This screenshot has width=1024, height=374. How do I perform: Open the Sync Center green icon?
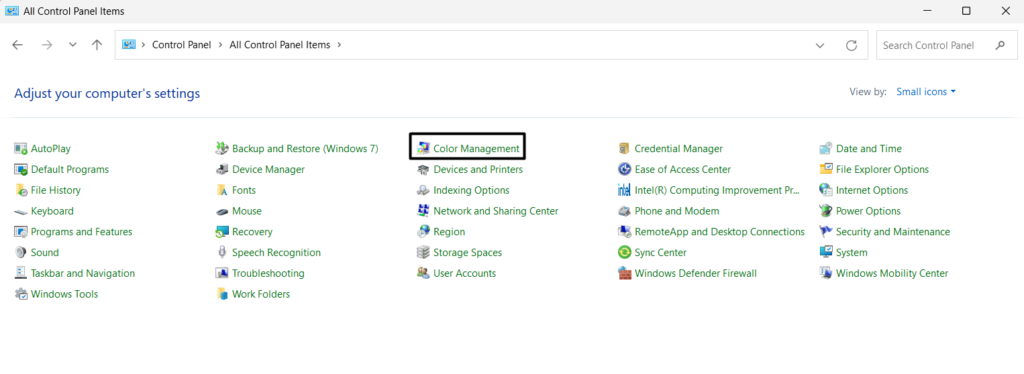(x=624, y=253)
